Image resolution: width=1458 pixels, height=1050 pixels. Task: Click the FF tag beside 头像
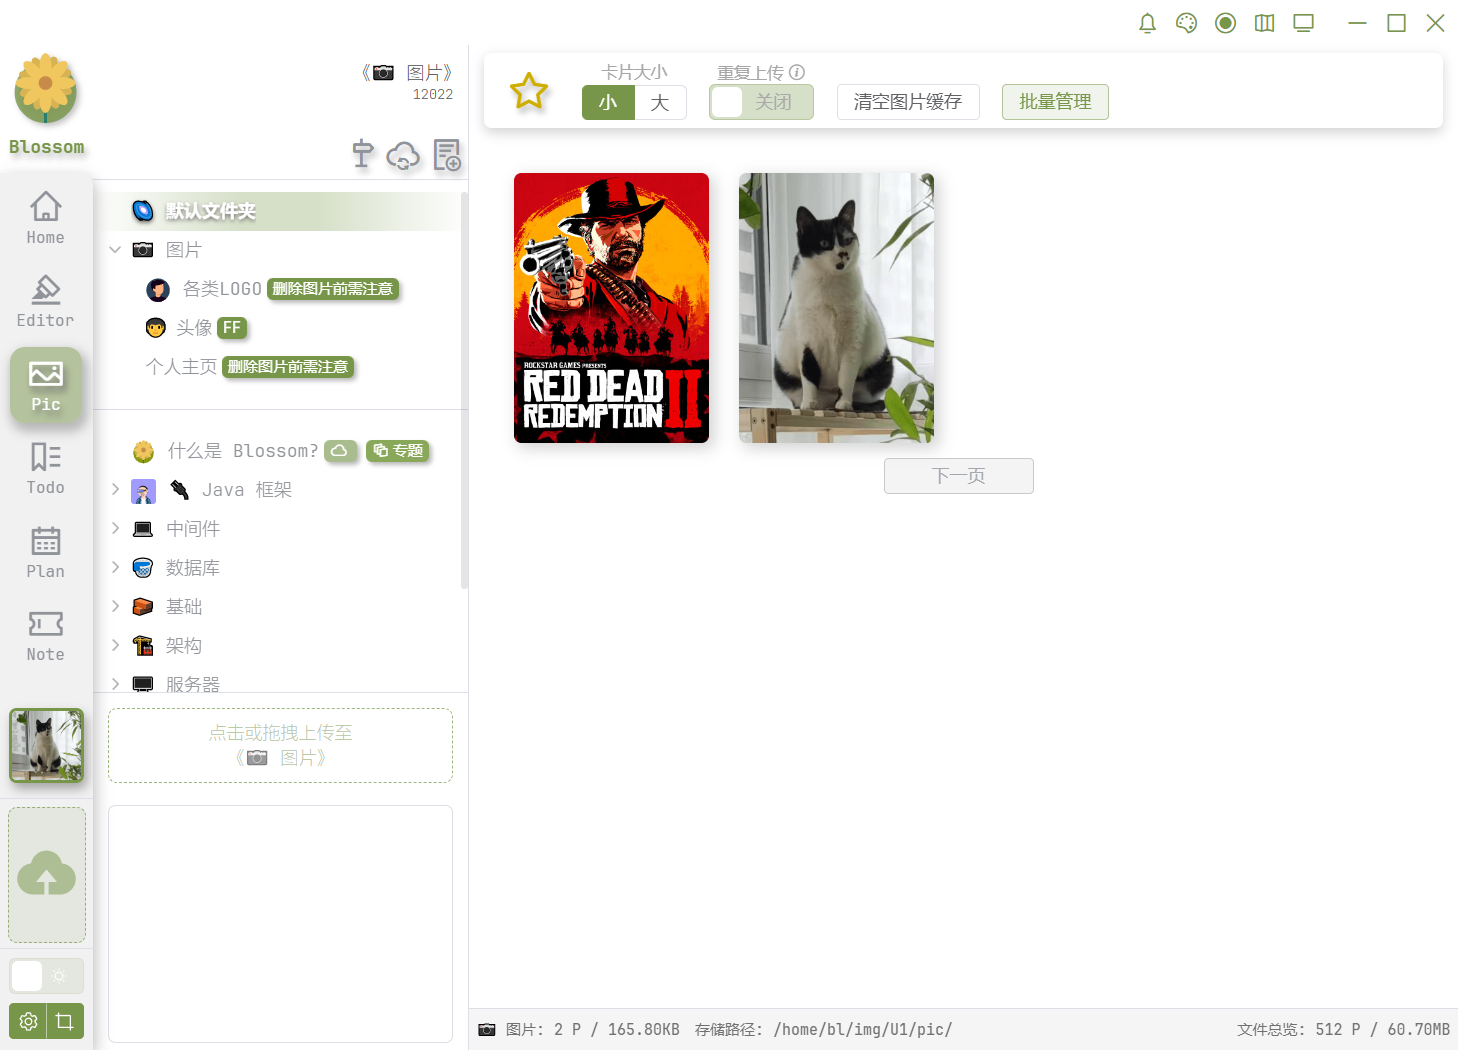232,328
